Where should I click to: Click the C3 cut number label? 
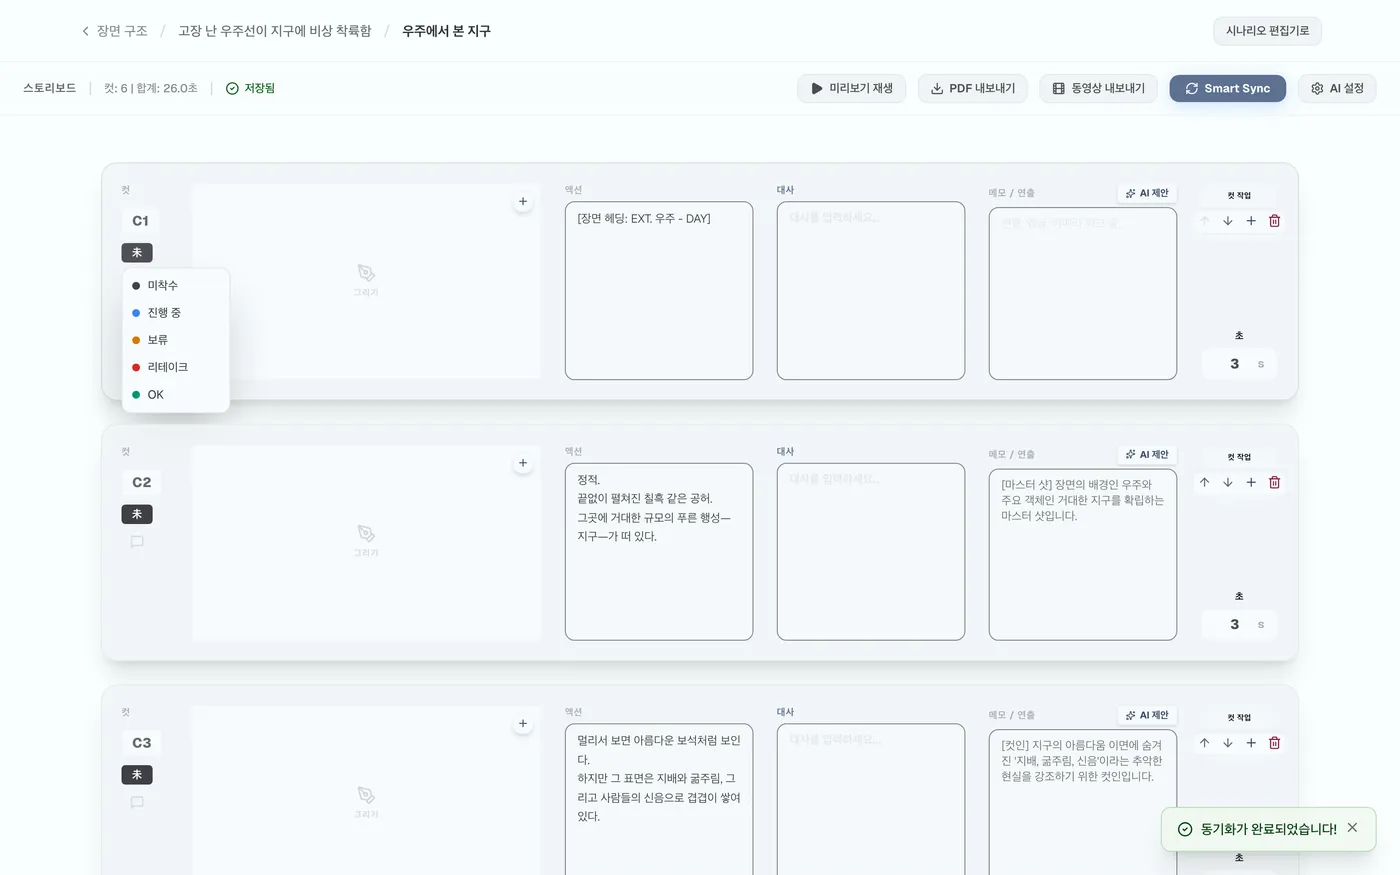point(142,743)
